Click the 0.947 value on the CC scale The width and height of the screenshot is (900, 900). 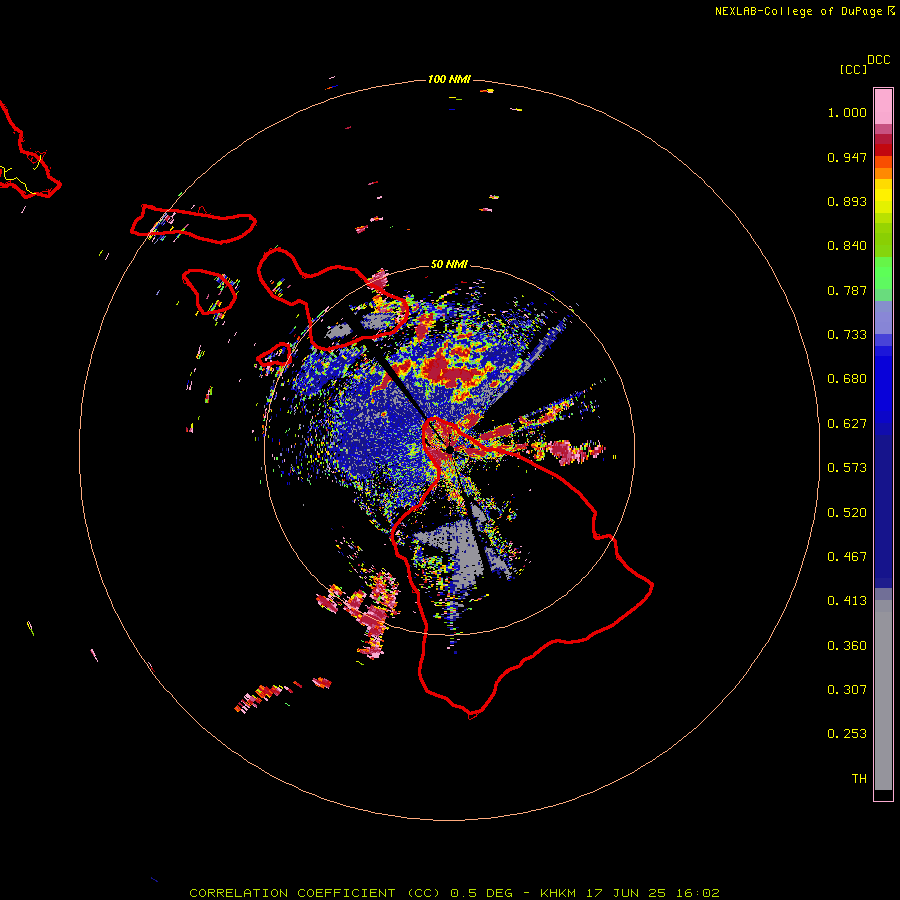[847, 157]
